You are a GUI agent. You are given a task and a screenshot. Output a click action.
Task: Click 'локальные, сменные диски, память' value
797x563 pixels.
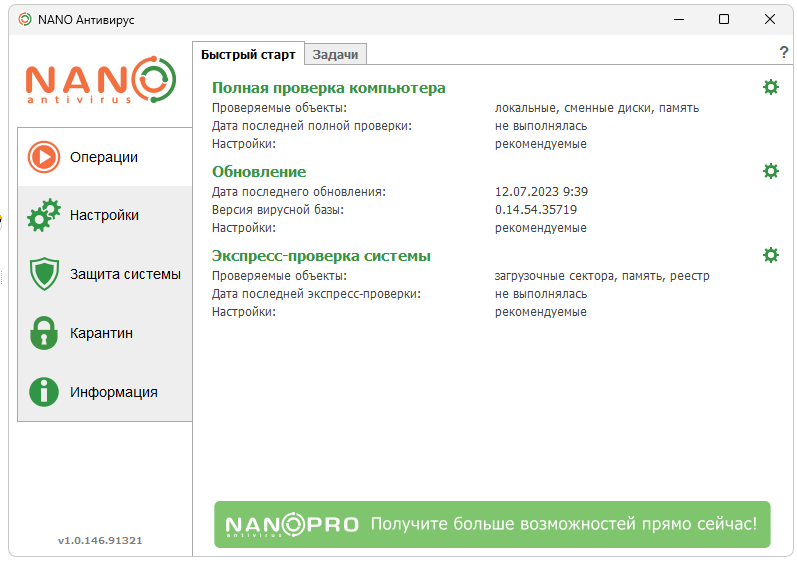coord(597,108)
